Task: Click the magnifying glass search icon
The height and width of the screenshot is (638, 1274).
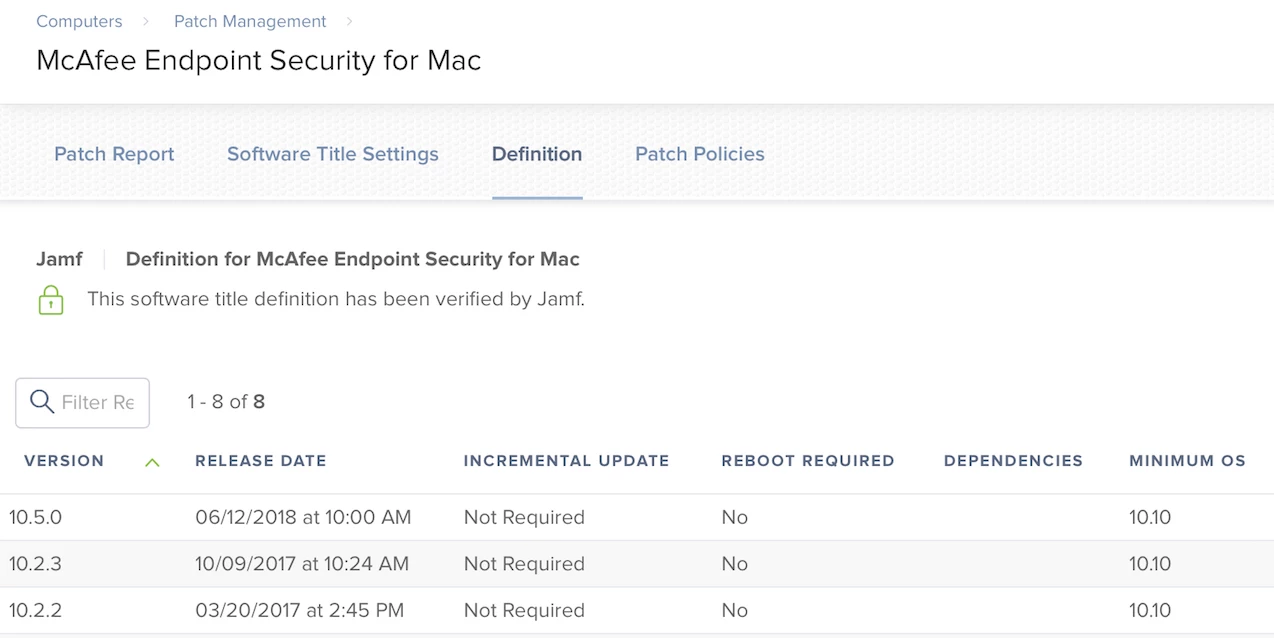Action: (42, 402)
